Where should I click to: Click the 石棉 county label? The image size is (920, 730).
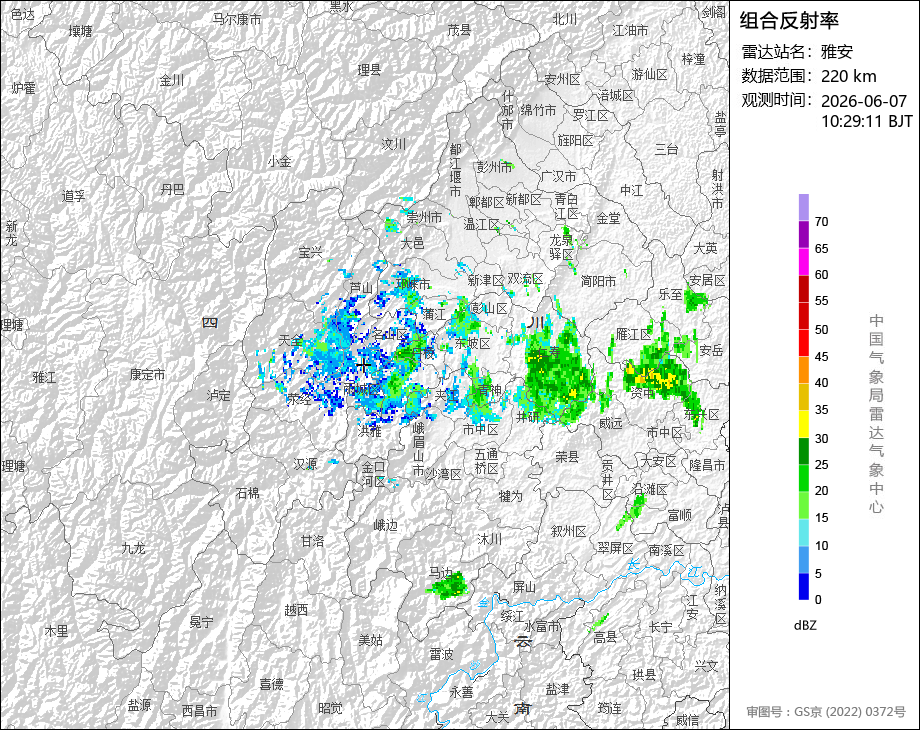248,493
